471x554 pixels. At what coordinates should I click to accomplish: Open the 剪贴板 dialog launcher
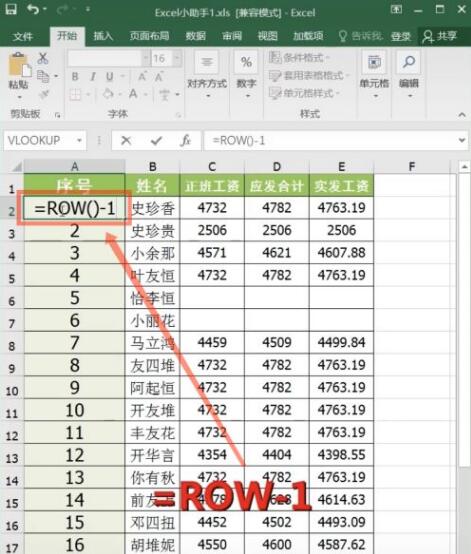[58, 114]
